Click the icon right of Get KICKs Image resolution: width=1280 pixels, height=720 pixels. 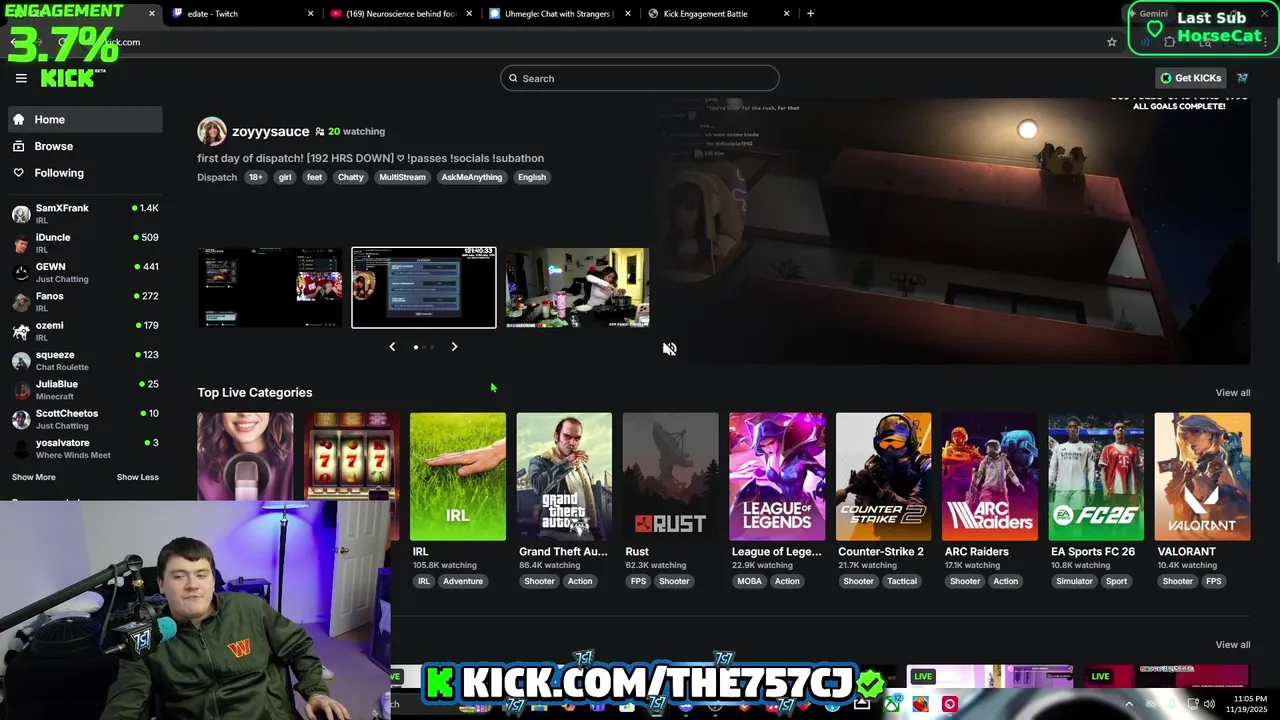[x=1242, y=78]
